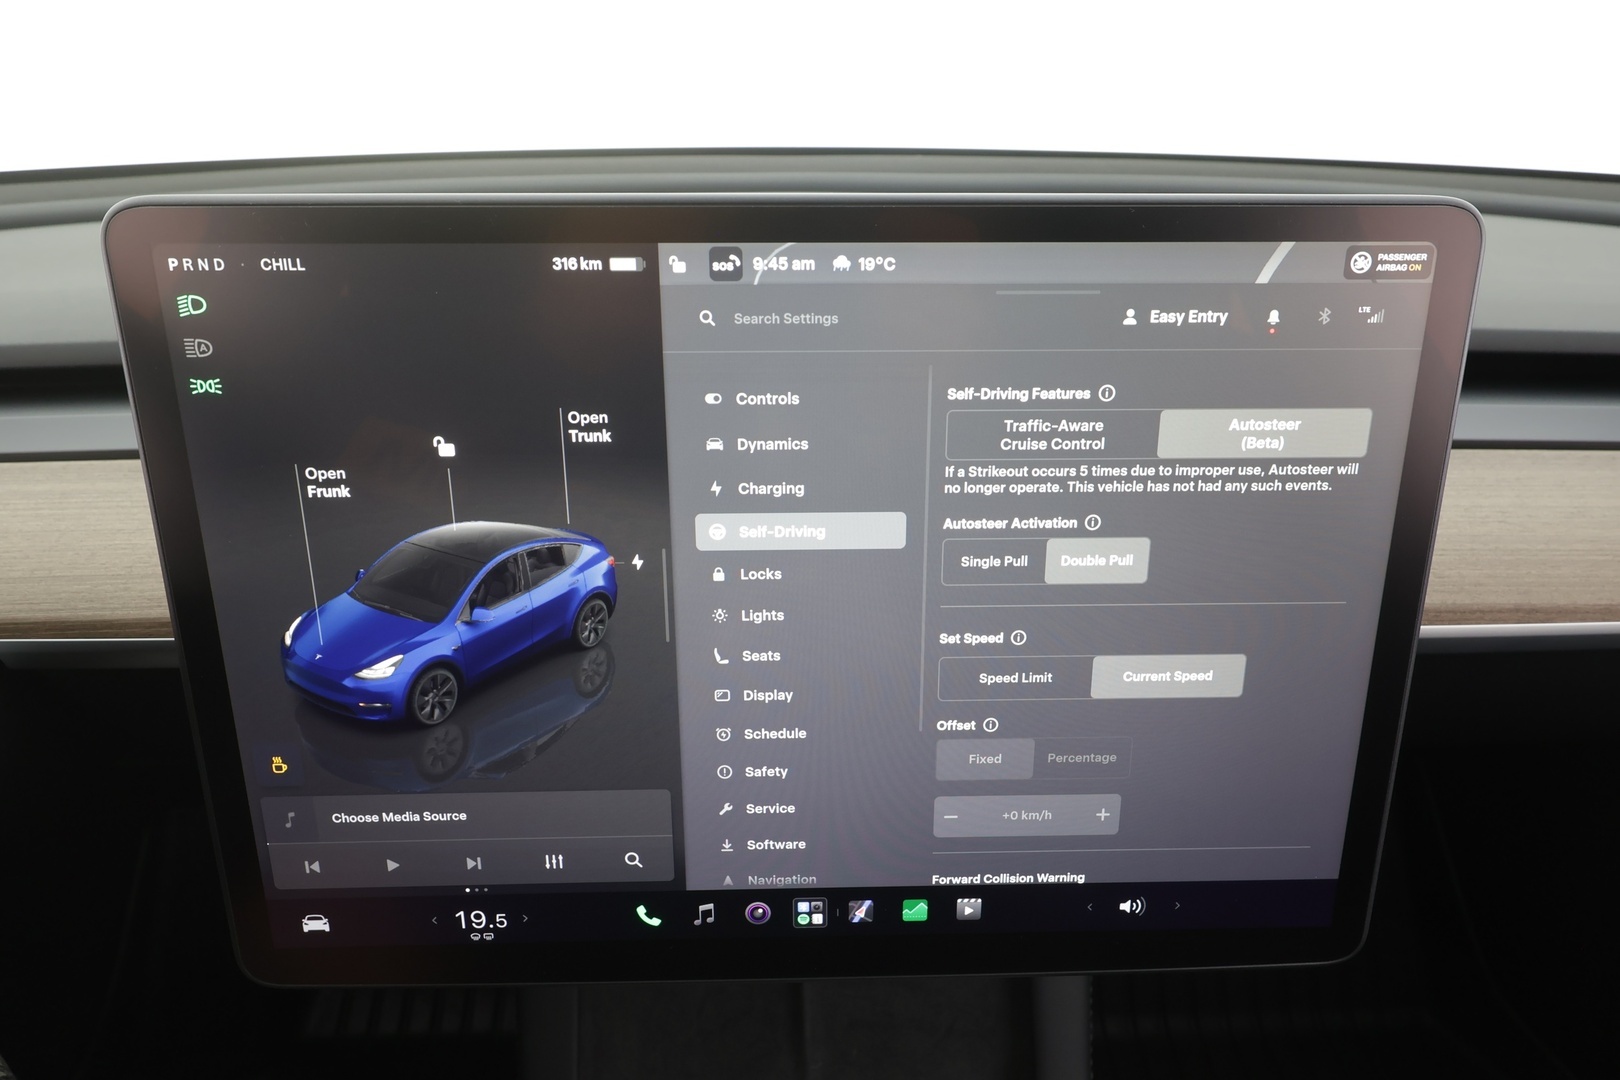
Task: Choose Single Pull activation
Action: pyautogui.click(x=994, y=561)
